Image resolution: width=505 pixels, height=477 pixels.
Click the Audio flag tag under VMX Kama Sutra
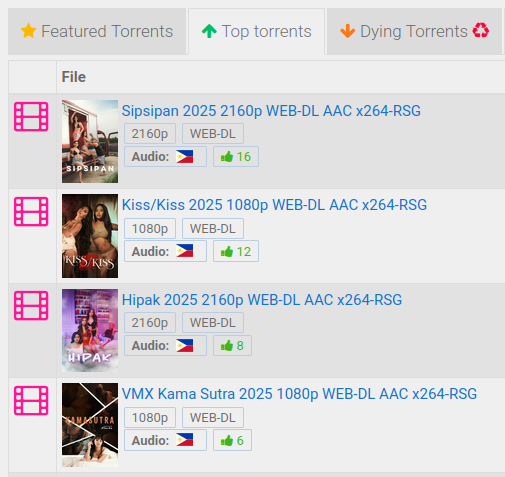pos(165,440)
